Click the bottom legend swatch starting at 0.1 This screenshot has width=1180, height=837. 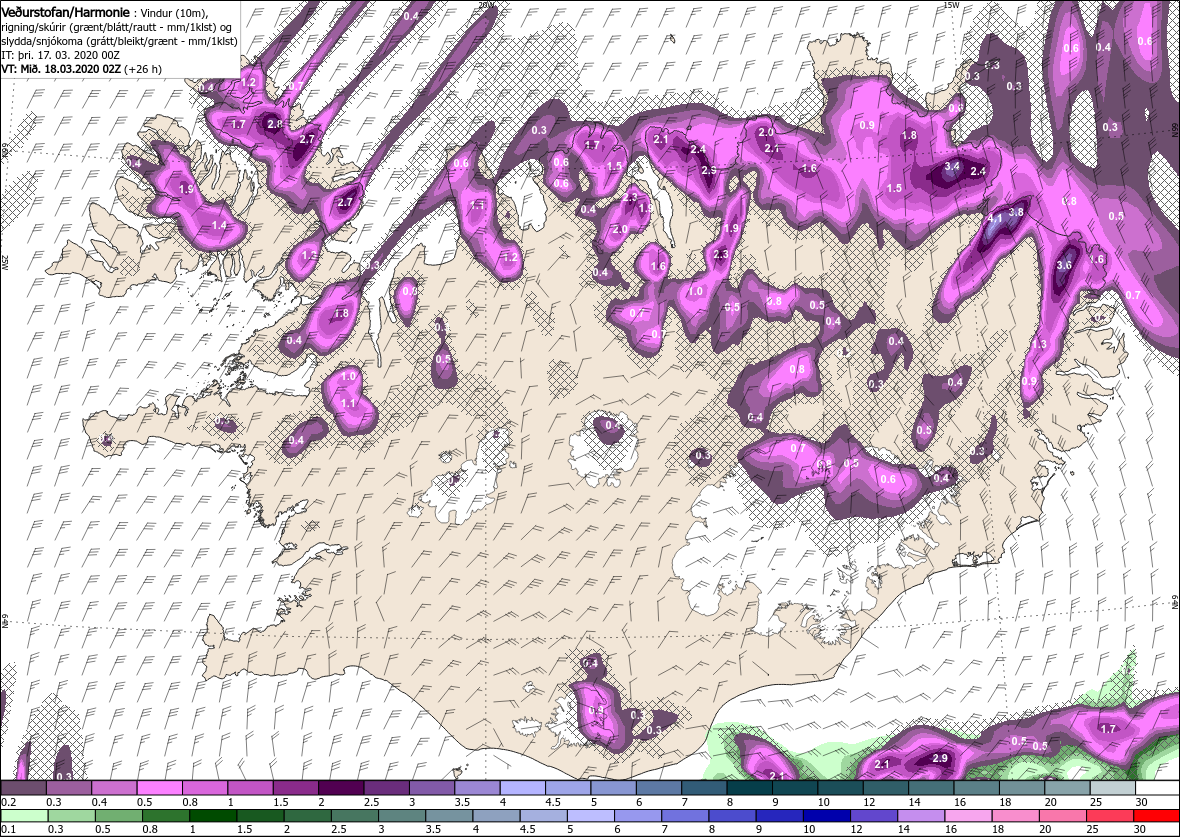pyautogui.click(x=25, y=816)
